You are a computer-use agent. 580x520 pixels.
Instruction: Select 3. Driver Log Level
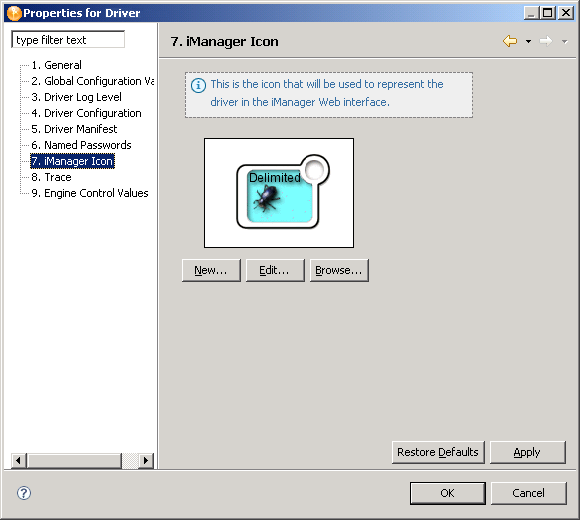76,97
